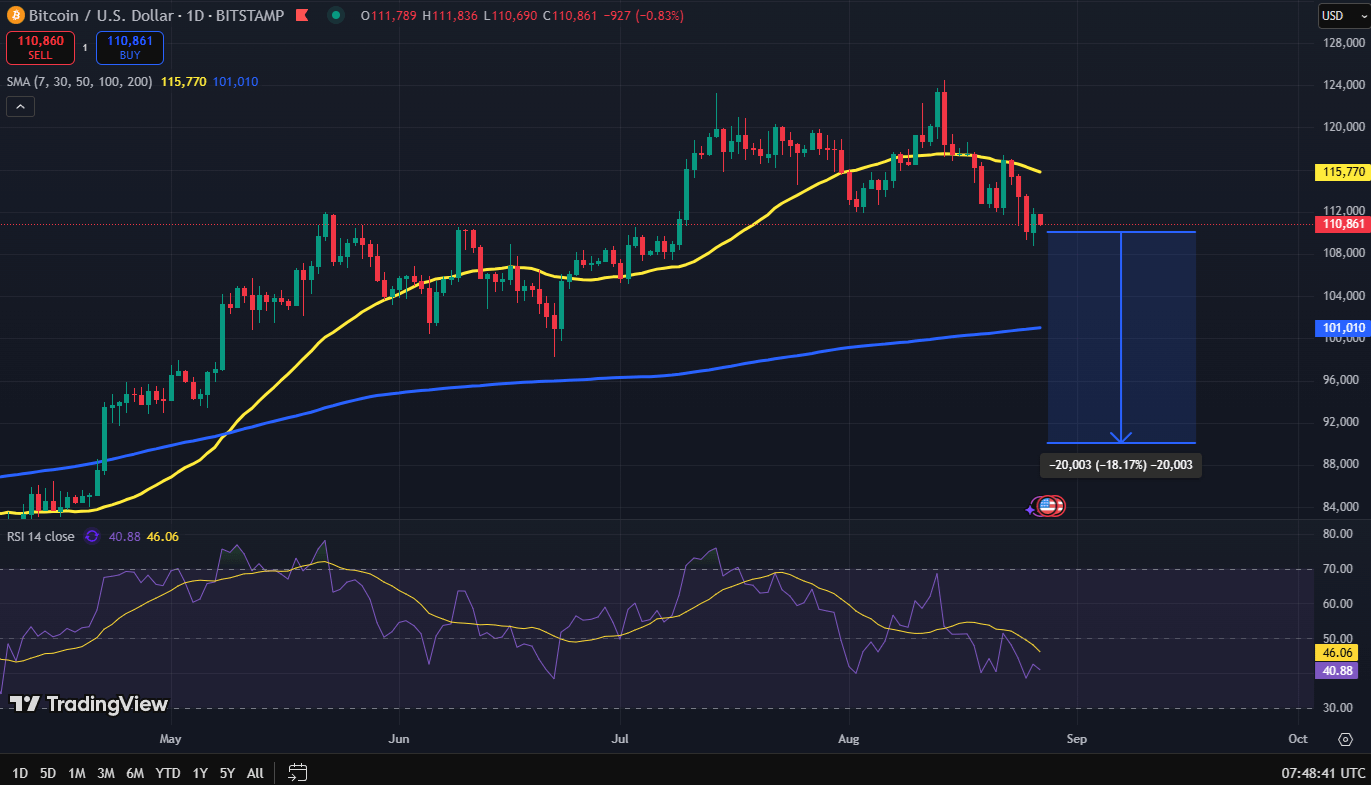1371x785 pixels.
Task: Click the red flag bookmark icon beside BITSTAMP
Action: [x=301, y=16]
